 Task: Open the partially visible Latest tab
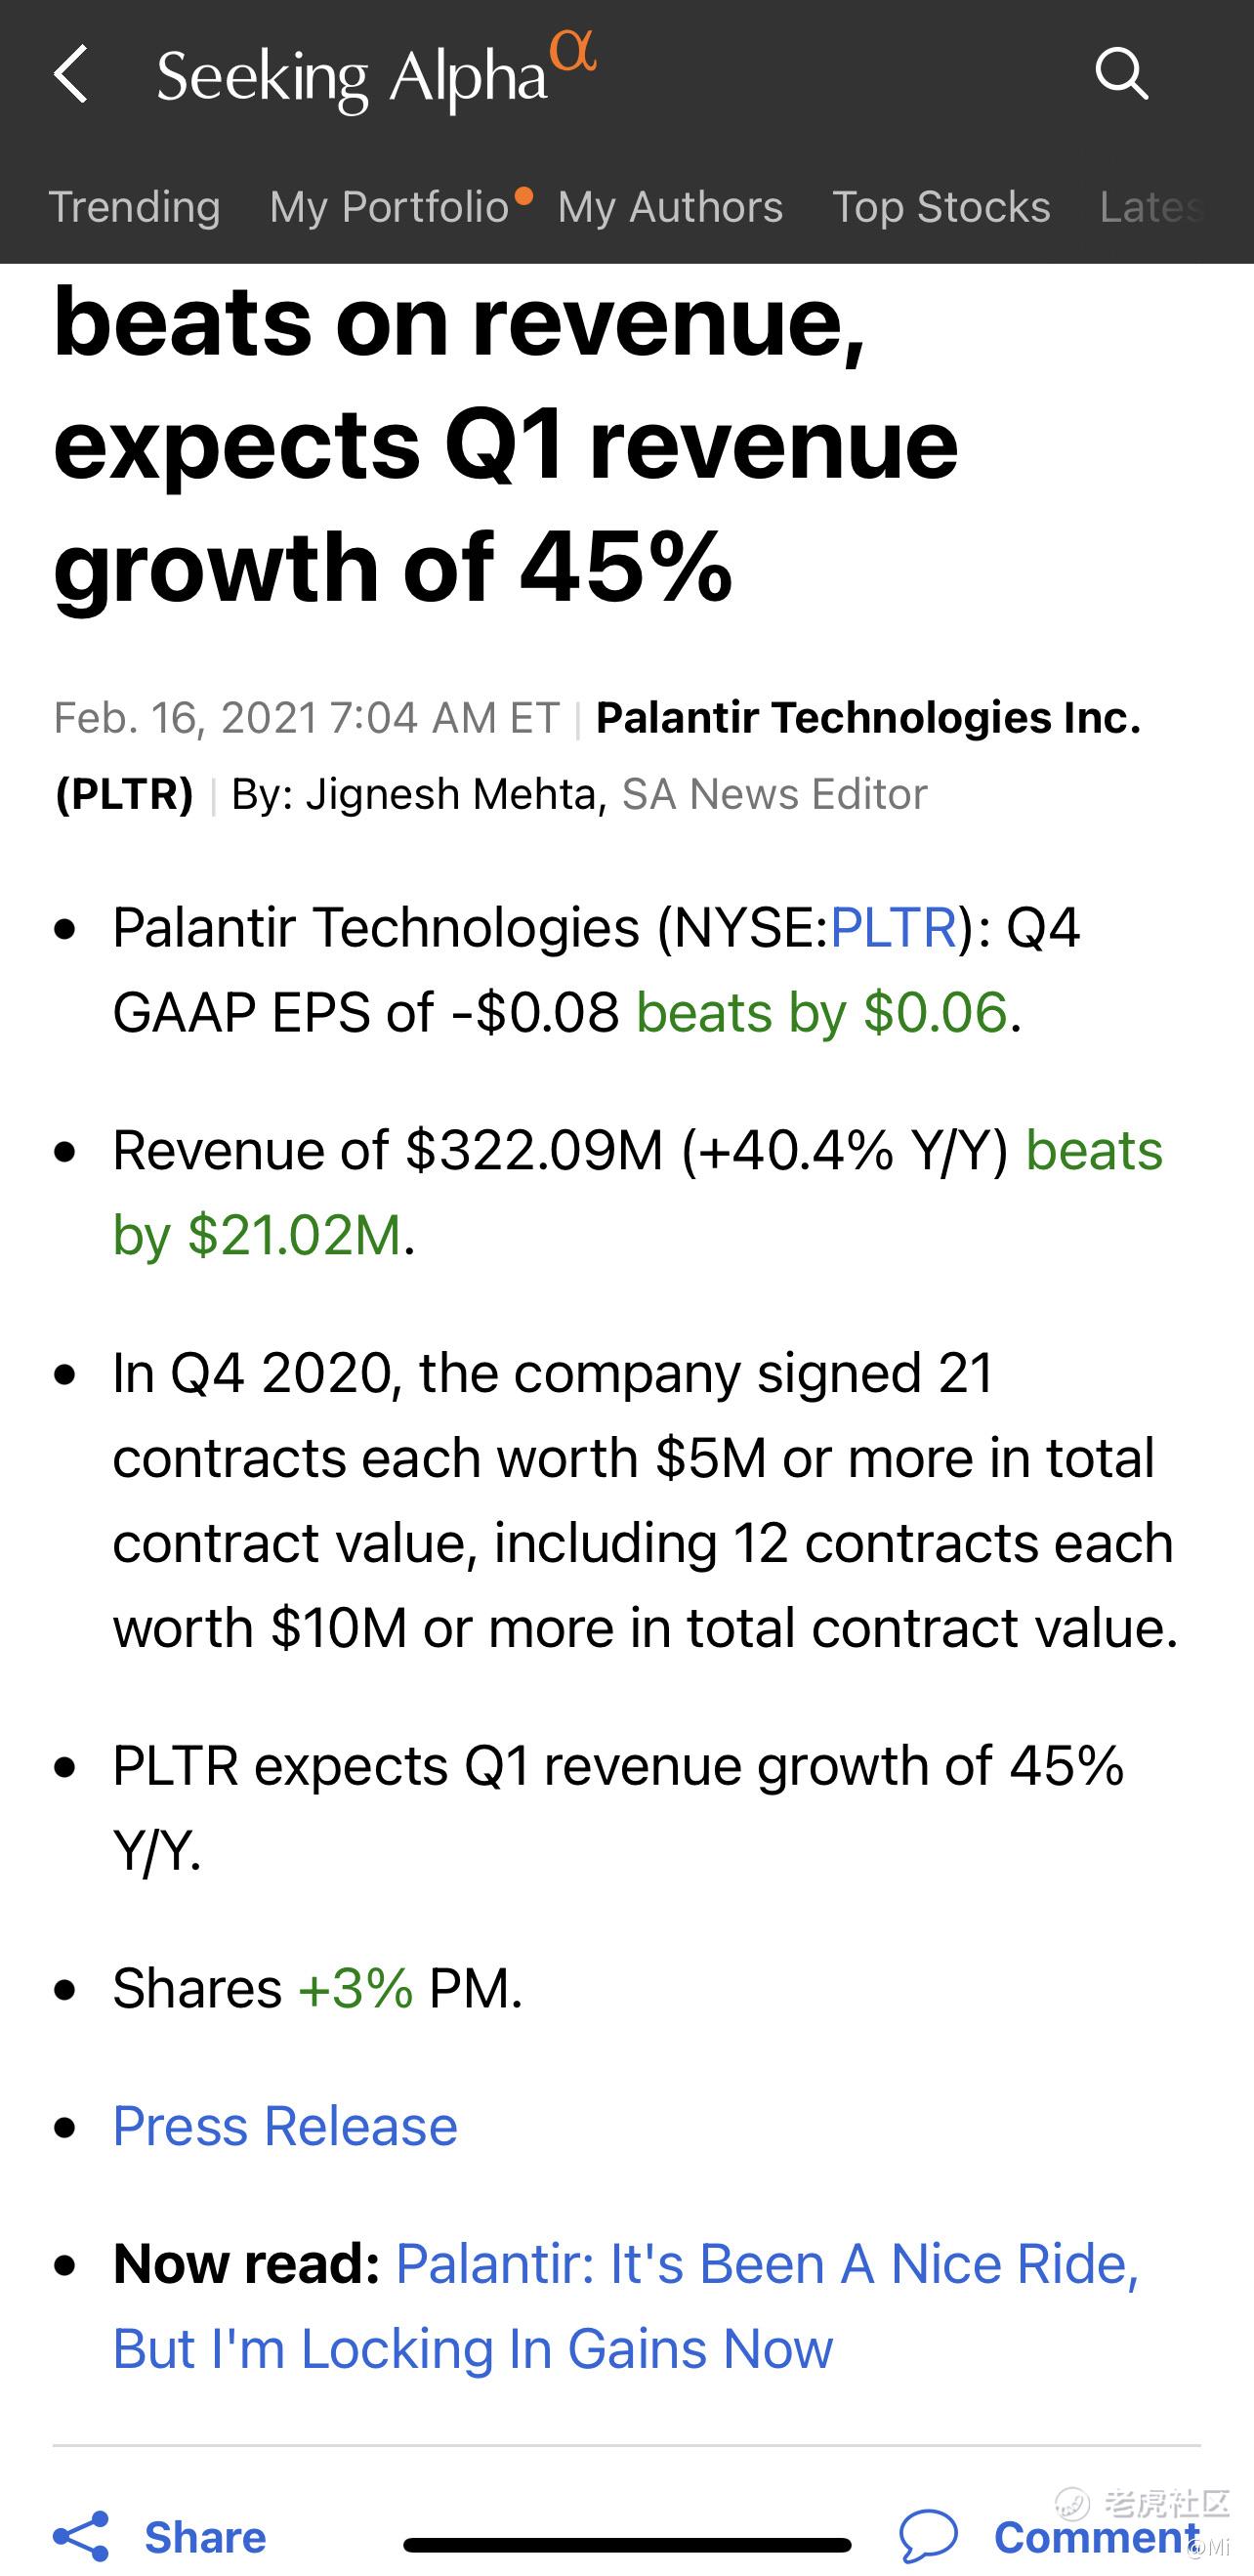[1152, 207]
